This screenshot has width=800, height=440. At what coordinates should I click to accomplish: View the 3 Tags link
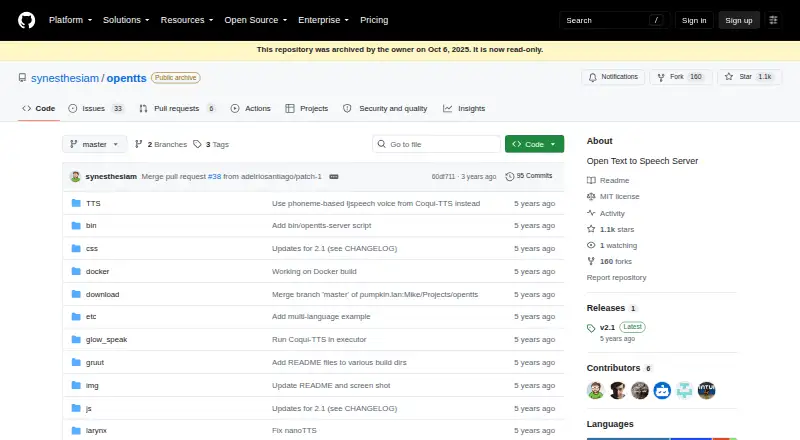[211, 144]
